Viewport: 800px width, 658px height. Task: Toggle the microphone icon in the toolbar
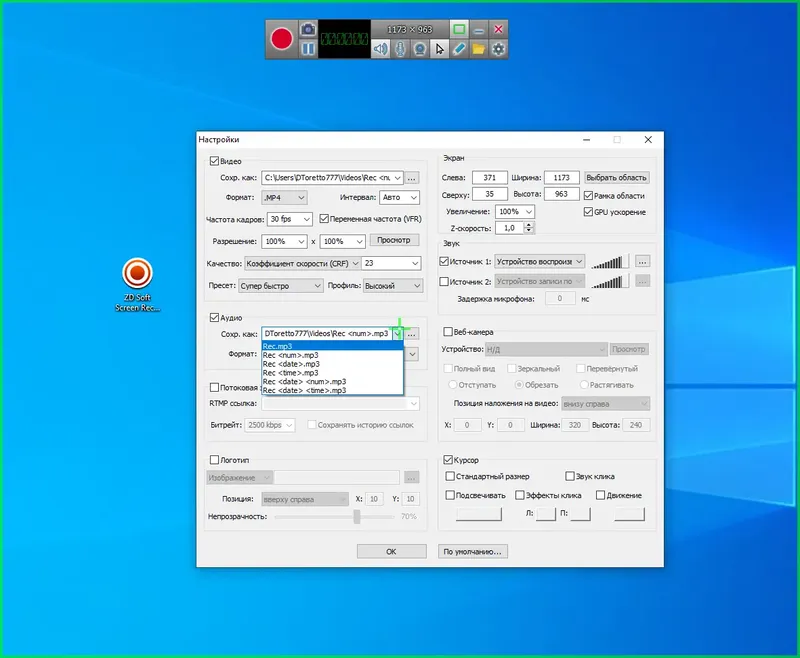pos(400,48)
